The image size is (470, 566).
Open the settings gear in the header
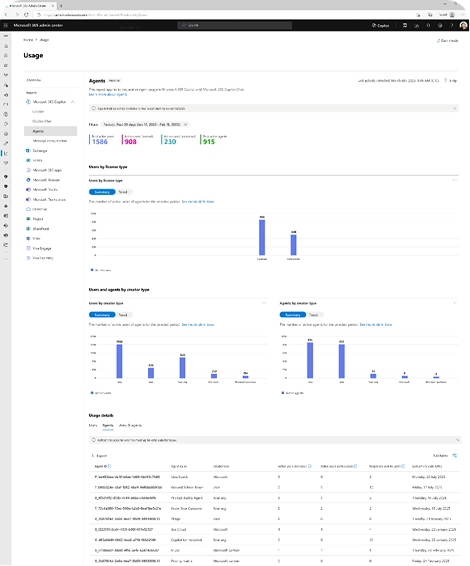[440, 25]
